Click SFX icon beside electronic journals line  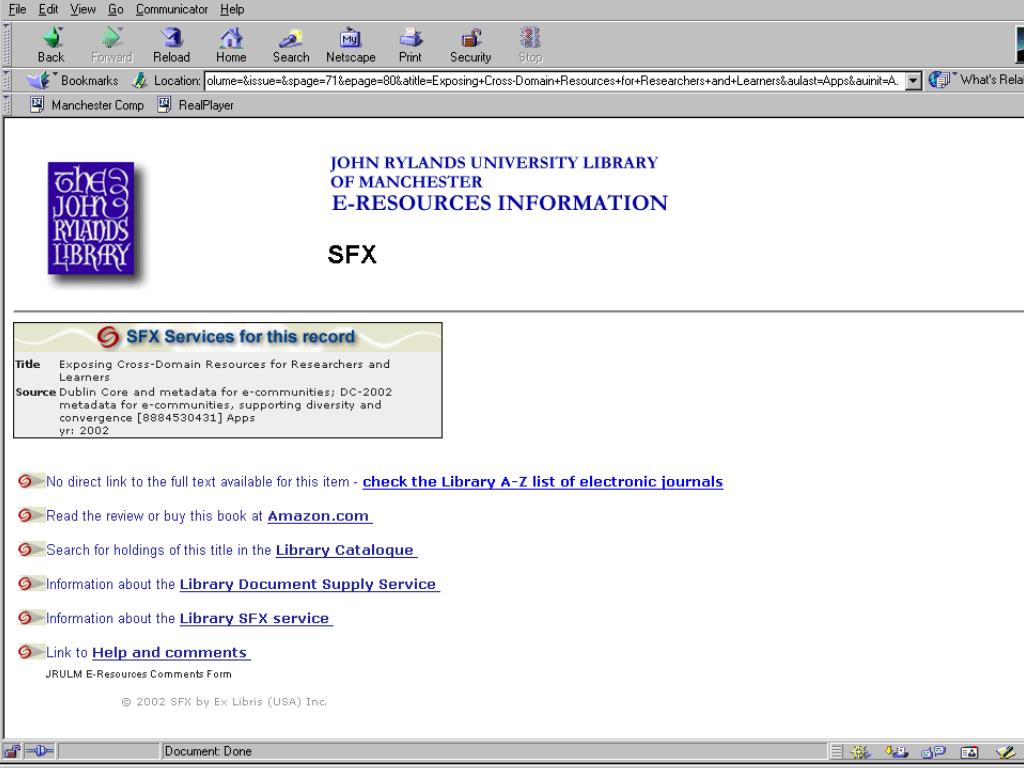point(31,481)
